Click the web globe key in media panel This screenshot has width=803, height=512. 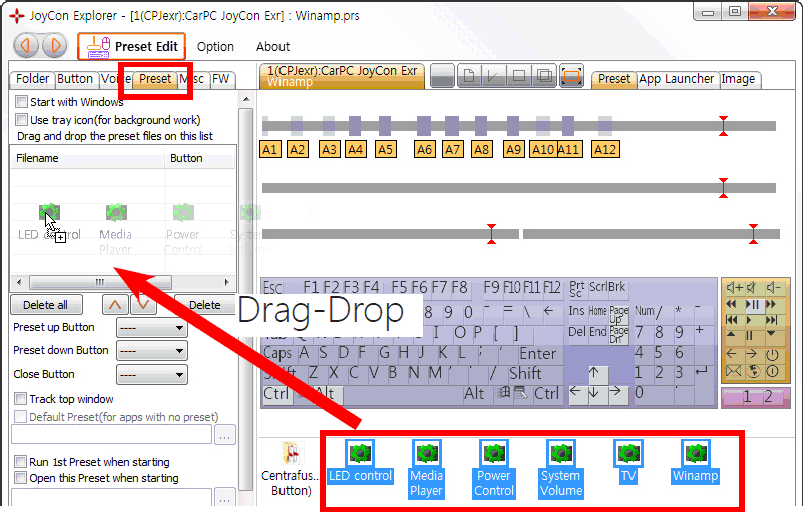coord(753,371)
